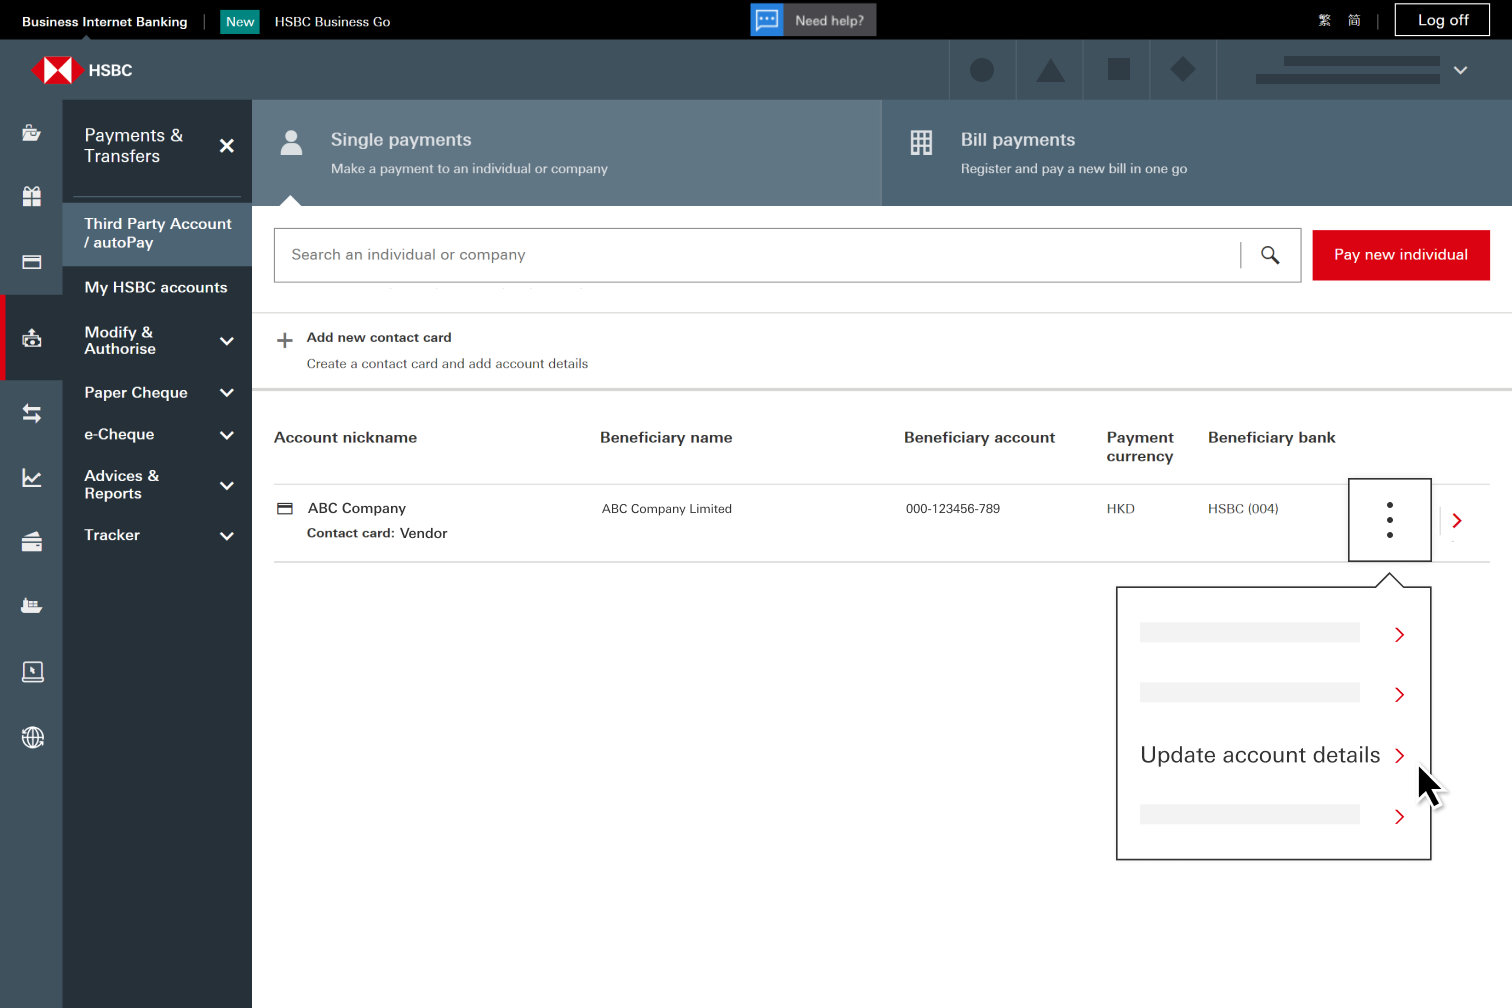Open the user profile dropdown chevron
This screenshot has width=1512, height=1008.
1460,70
